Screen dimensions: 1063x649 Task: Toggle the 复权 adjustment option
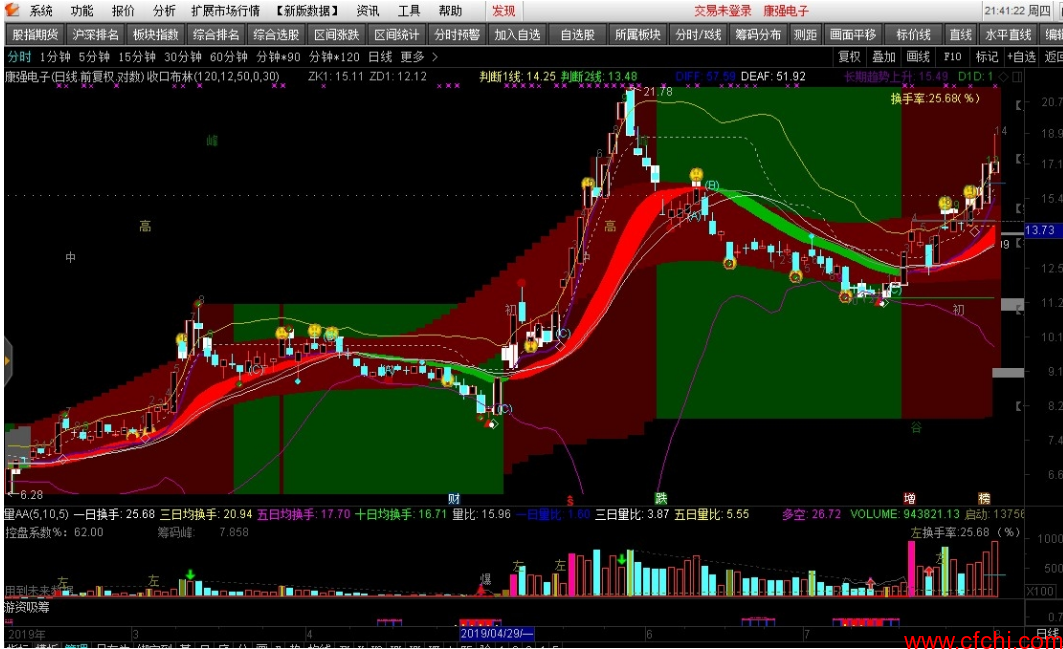click(x=849, y=57)
